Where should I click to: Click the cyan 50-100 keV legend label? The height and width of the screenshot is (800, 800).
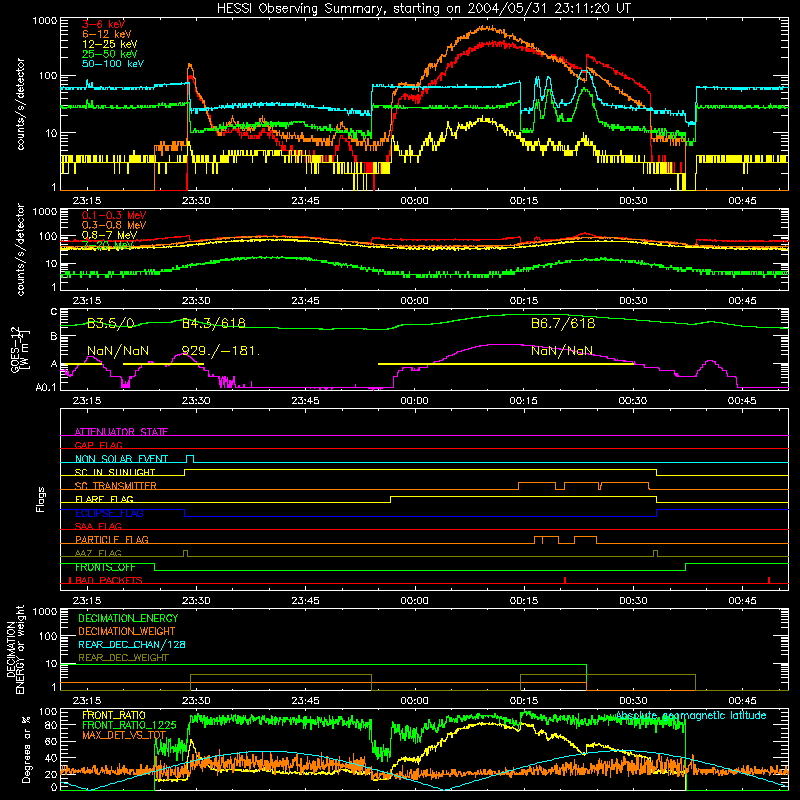tap(113, 64)
